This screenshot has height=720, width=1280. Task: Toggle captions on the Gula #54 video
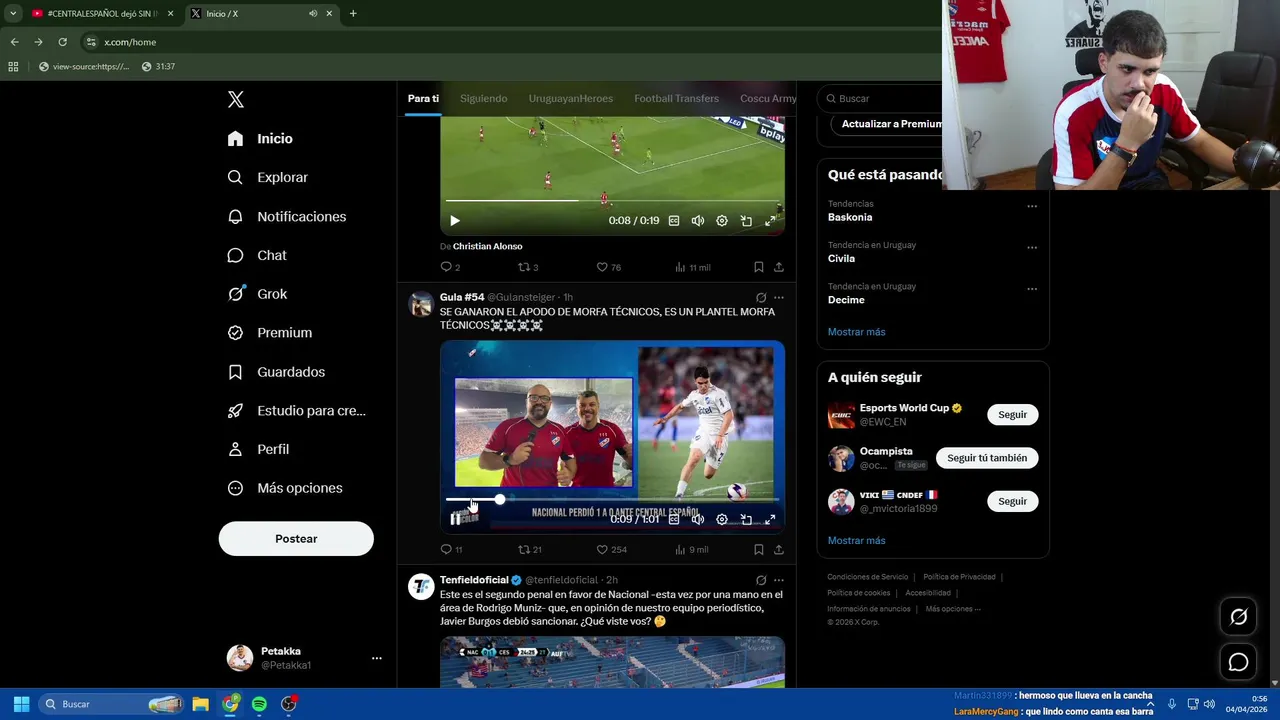tap(674, 520)
